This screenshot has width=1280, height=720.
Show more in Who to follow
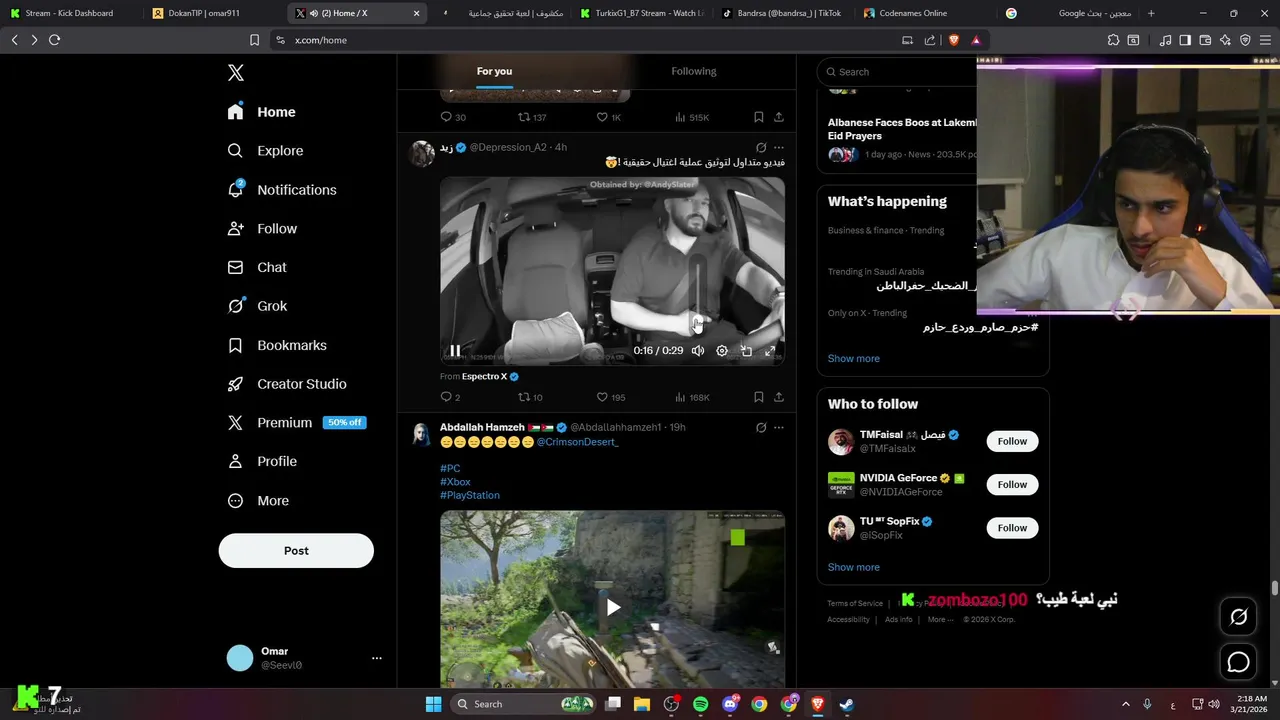[854, 567]
